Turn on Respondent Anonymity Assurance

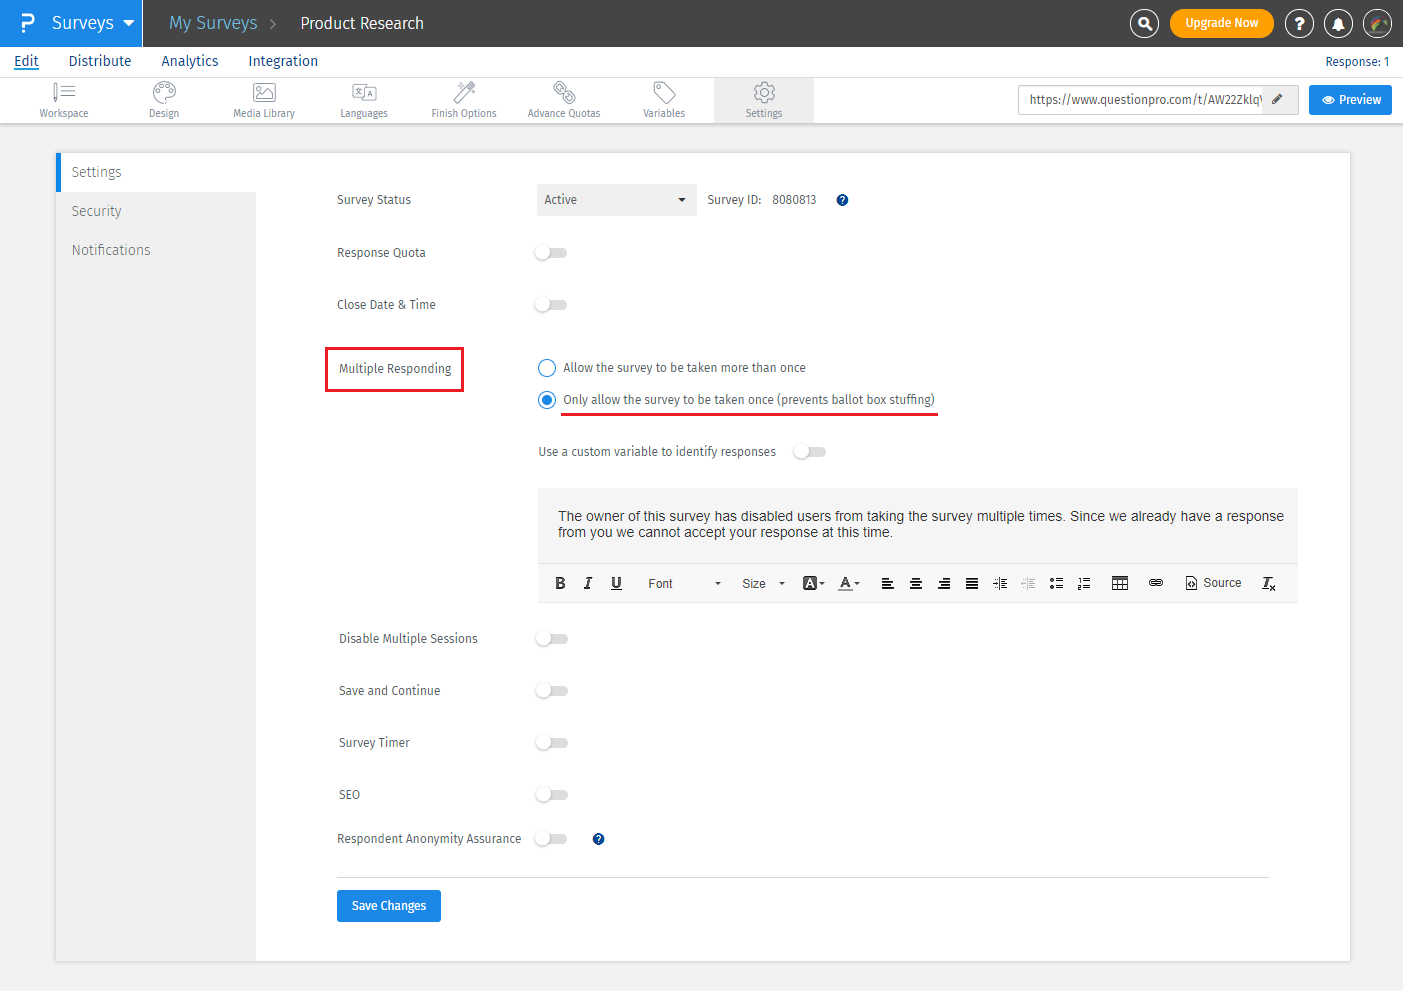click(x=551, y=838)
